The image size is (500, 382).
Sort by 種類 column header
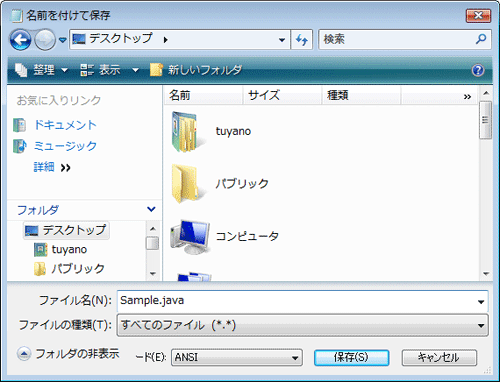tap(361, 95)
